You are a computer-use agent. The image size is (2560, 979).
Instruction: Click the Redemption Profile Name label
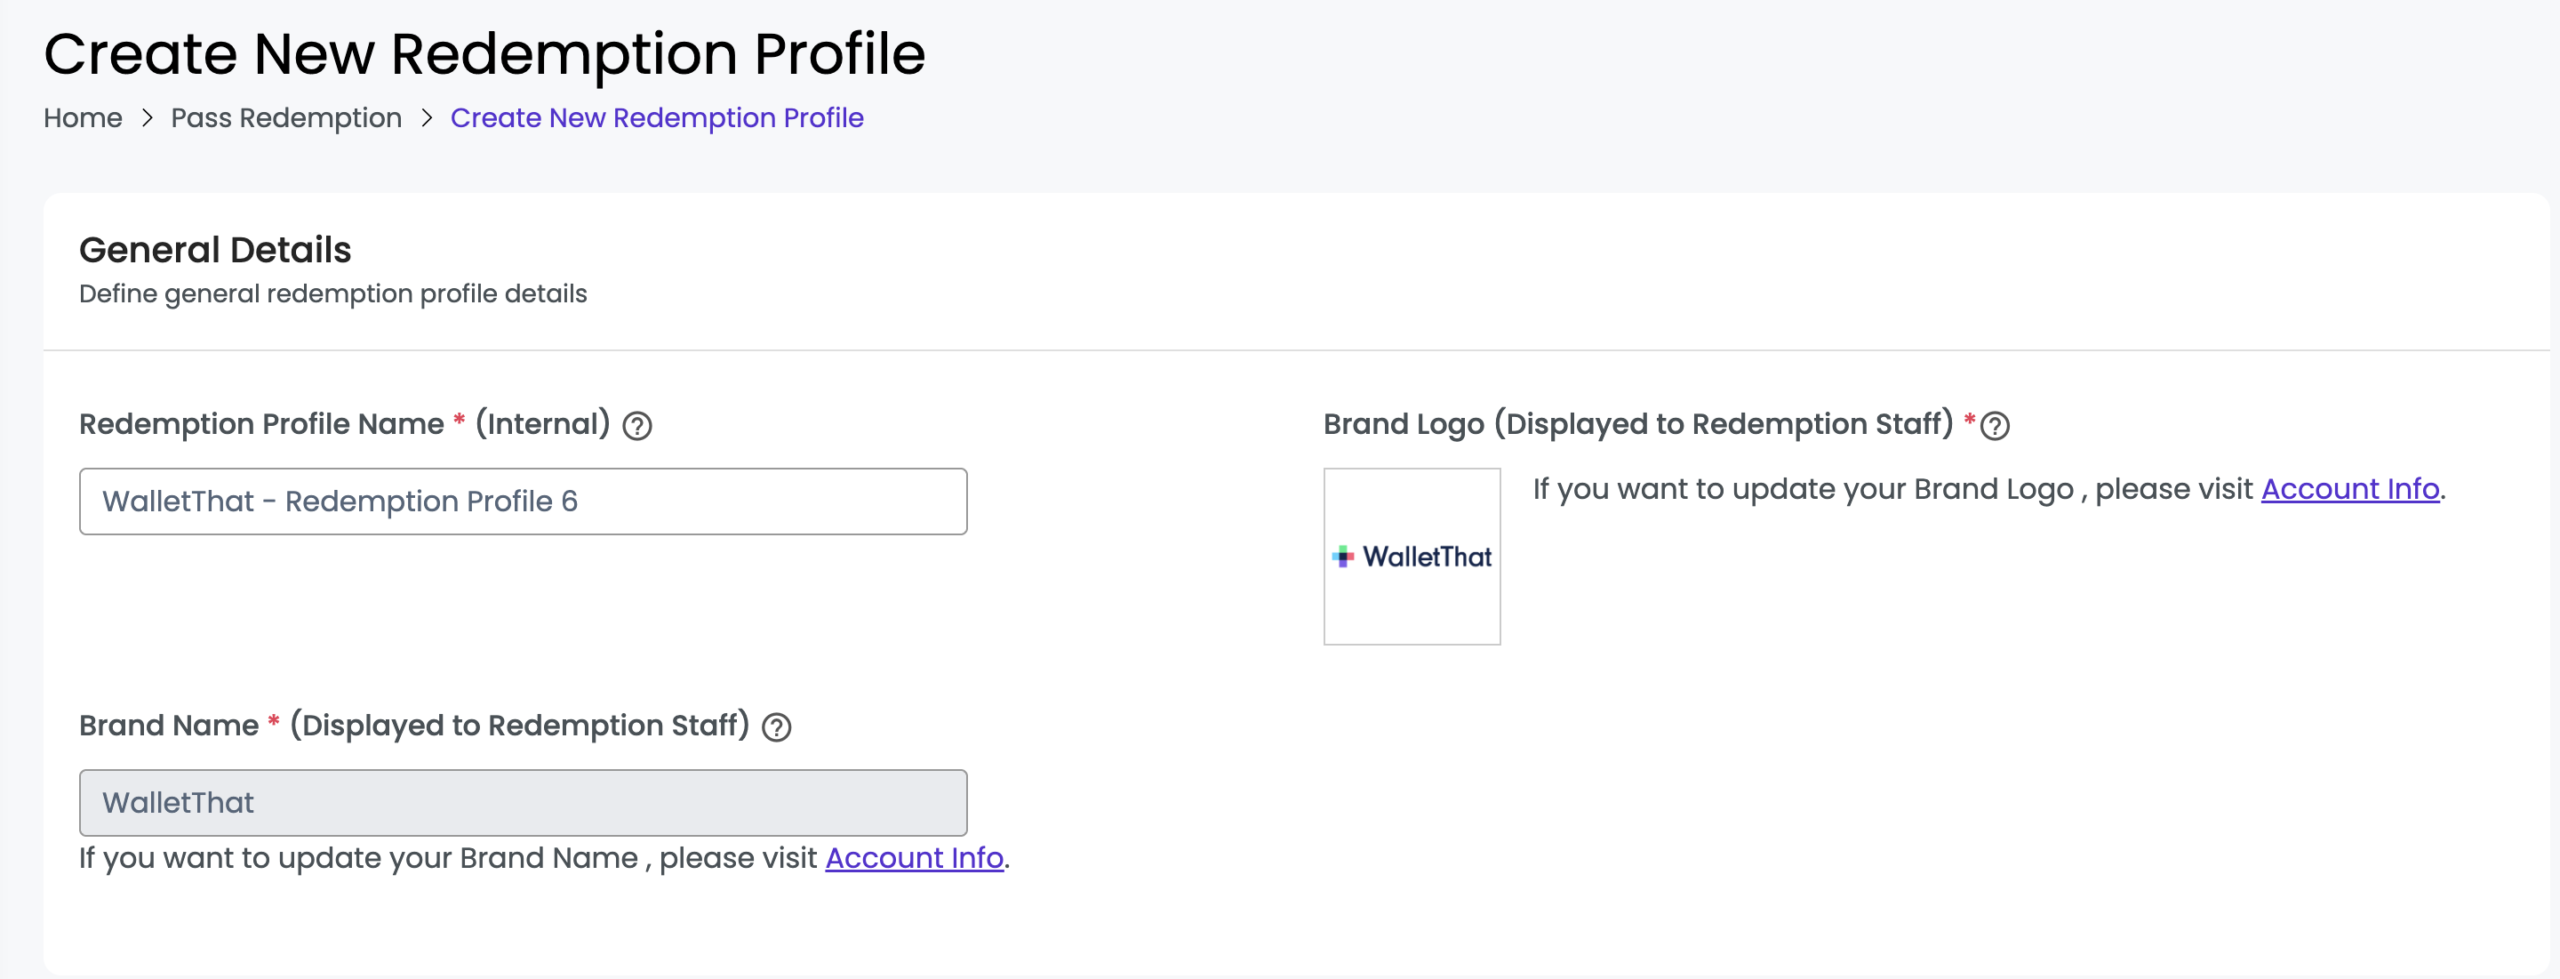click(262, 424)
